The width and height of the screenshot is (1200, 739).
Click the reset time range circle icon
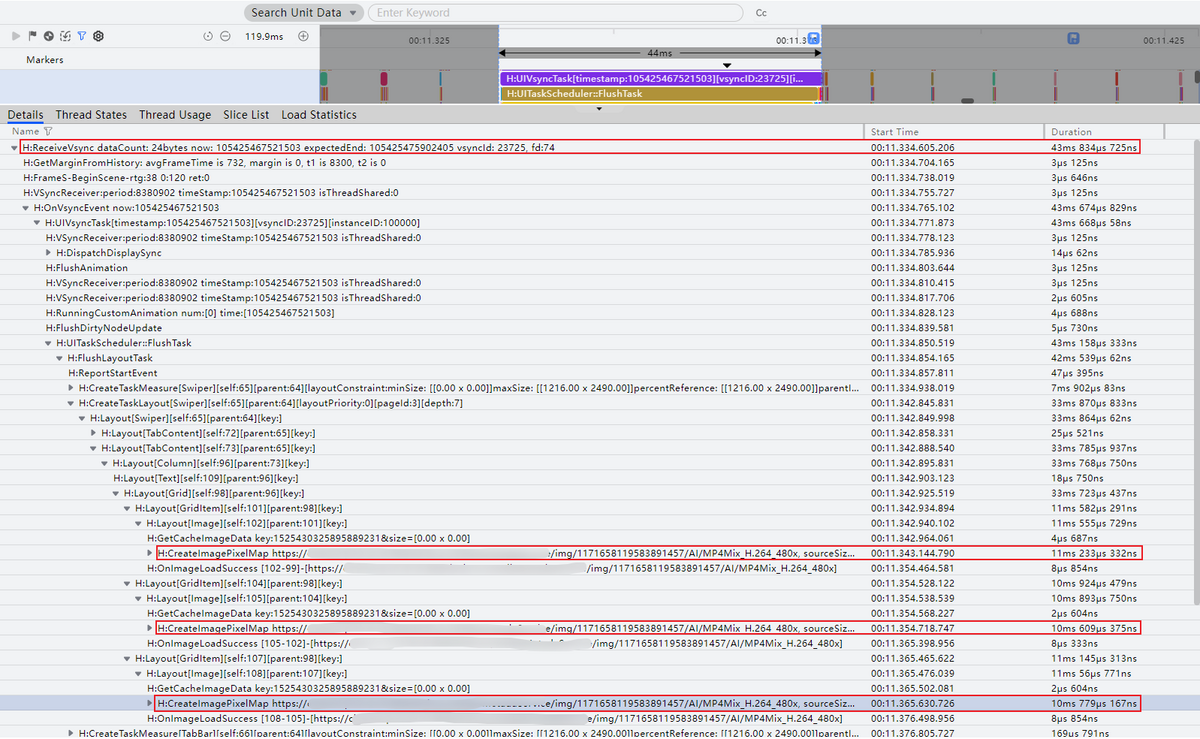(x=208, y=36)
